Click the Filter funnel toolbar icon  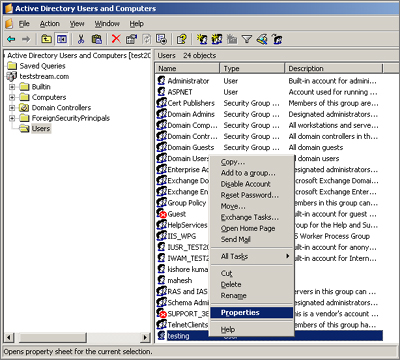click(247, 39)
